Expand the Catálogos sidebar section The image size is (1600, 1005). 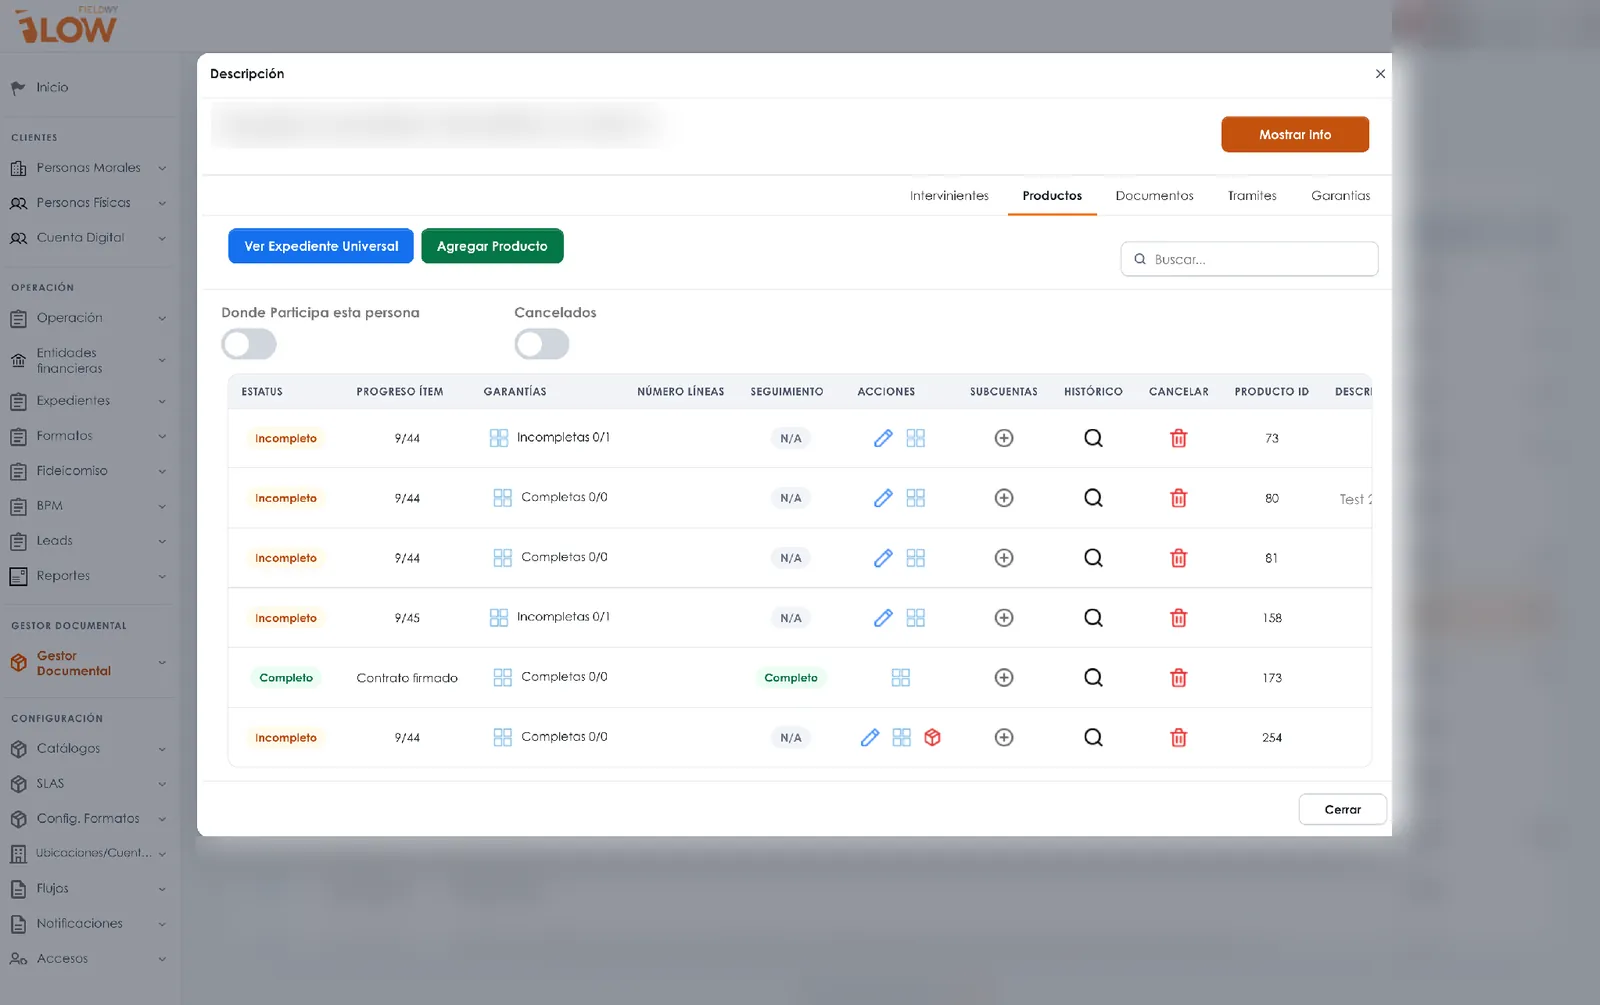point(88,749)
